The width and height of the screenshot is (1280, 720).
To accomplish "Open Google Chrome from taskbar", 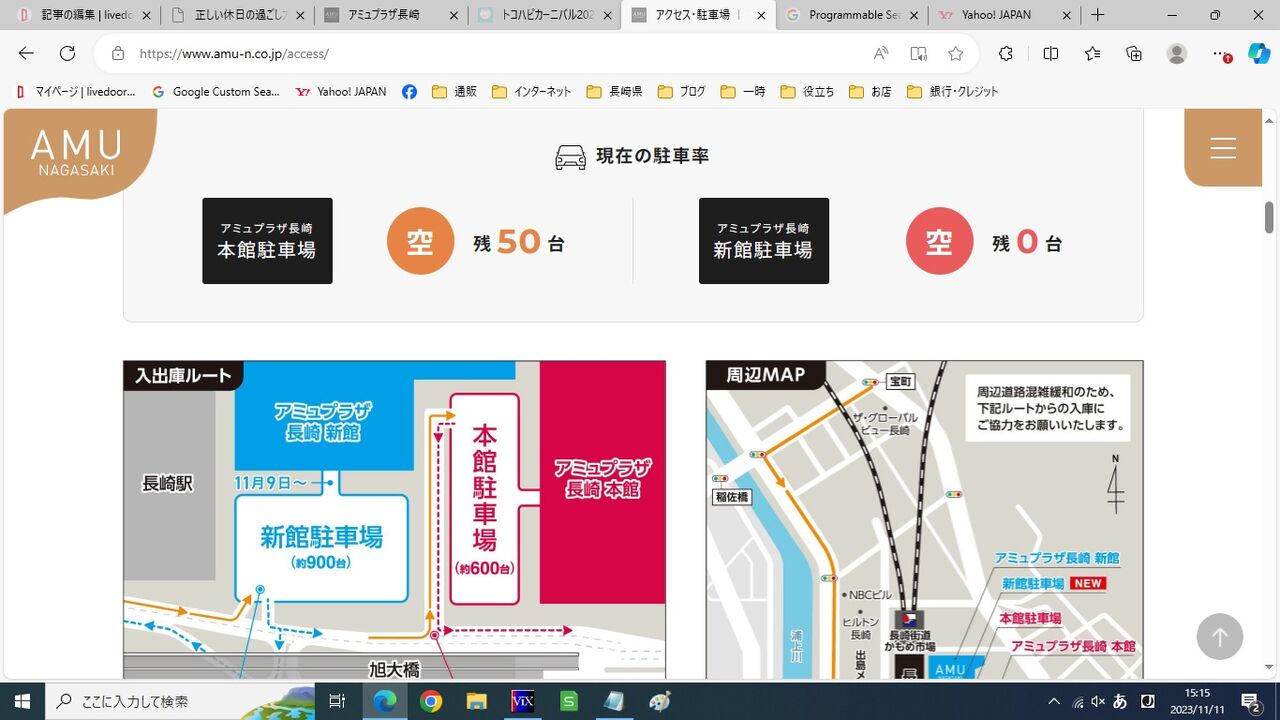I will click(431, 701).
